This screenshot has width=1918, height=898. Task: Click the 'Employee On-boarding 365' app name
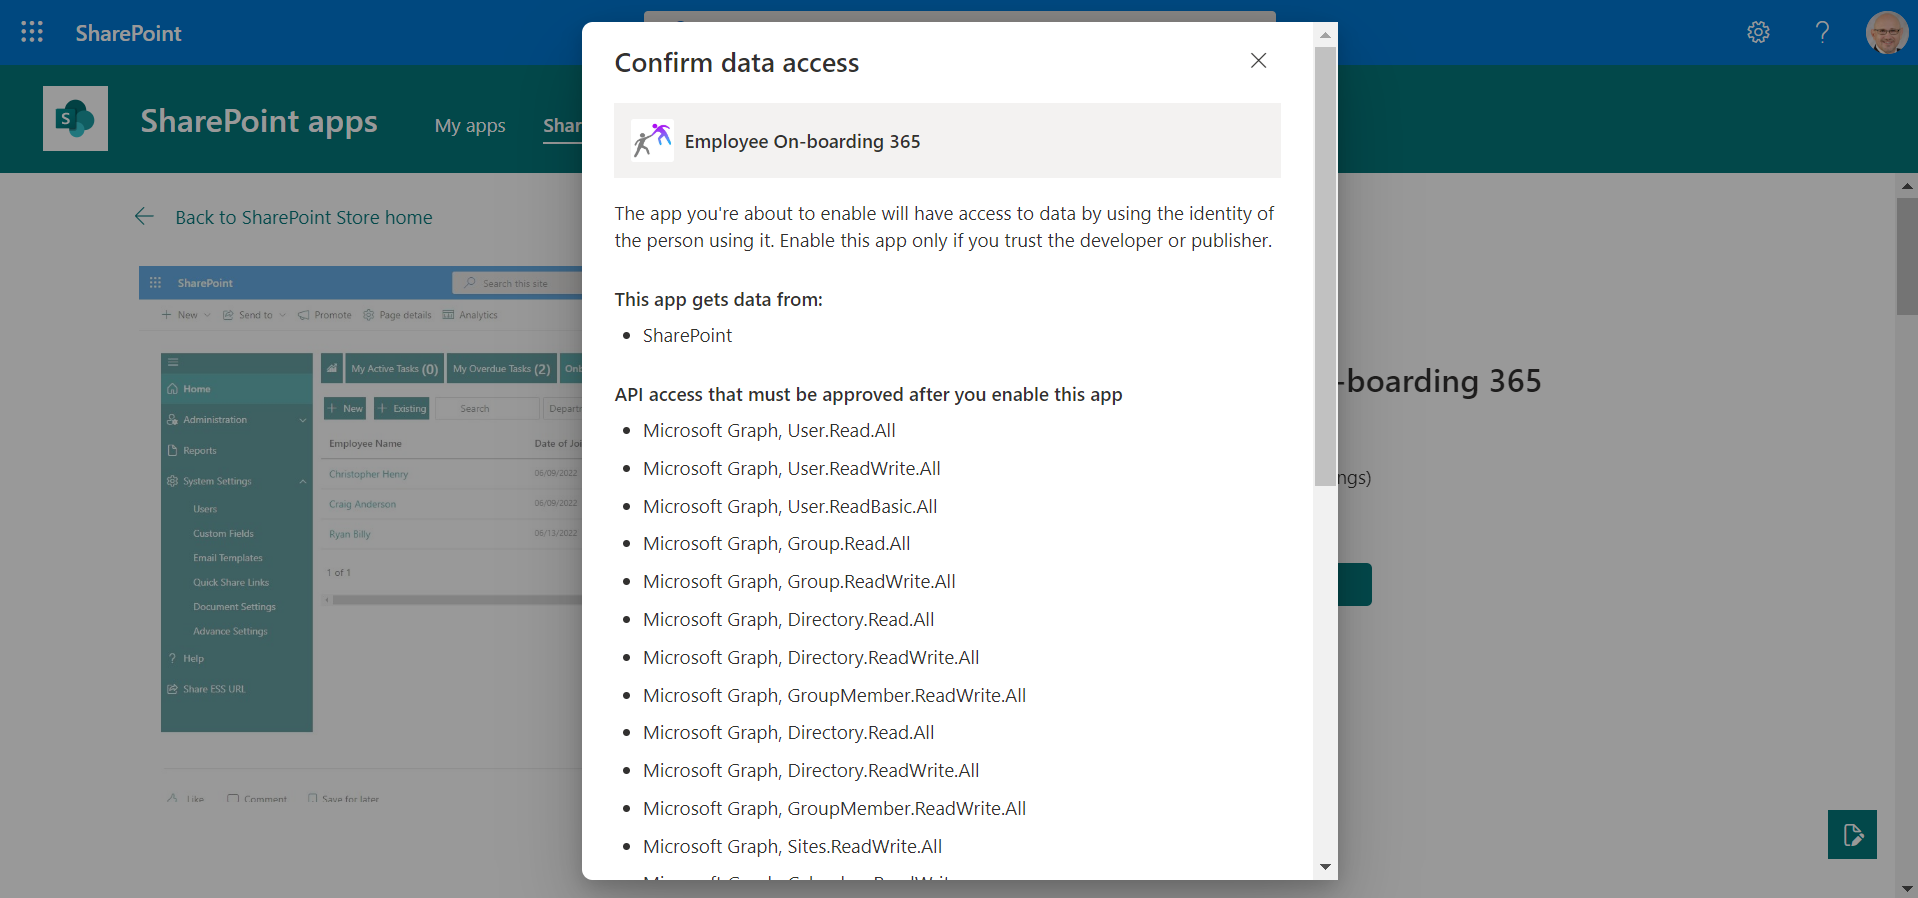802,142
